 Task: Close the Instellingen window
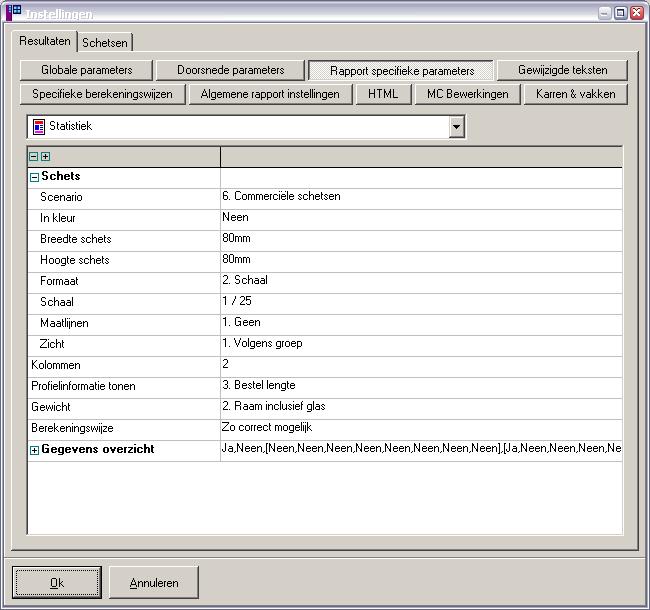click(637, 13)
